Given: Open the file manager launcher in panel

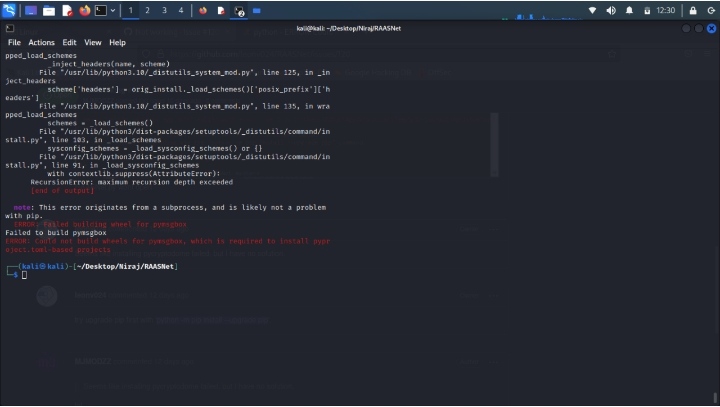Looking at the screenshot, I should (49, 11).
